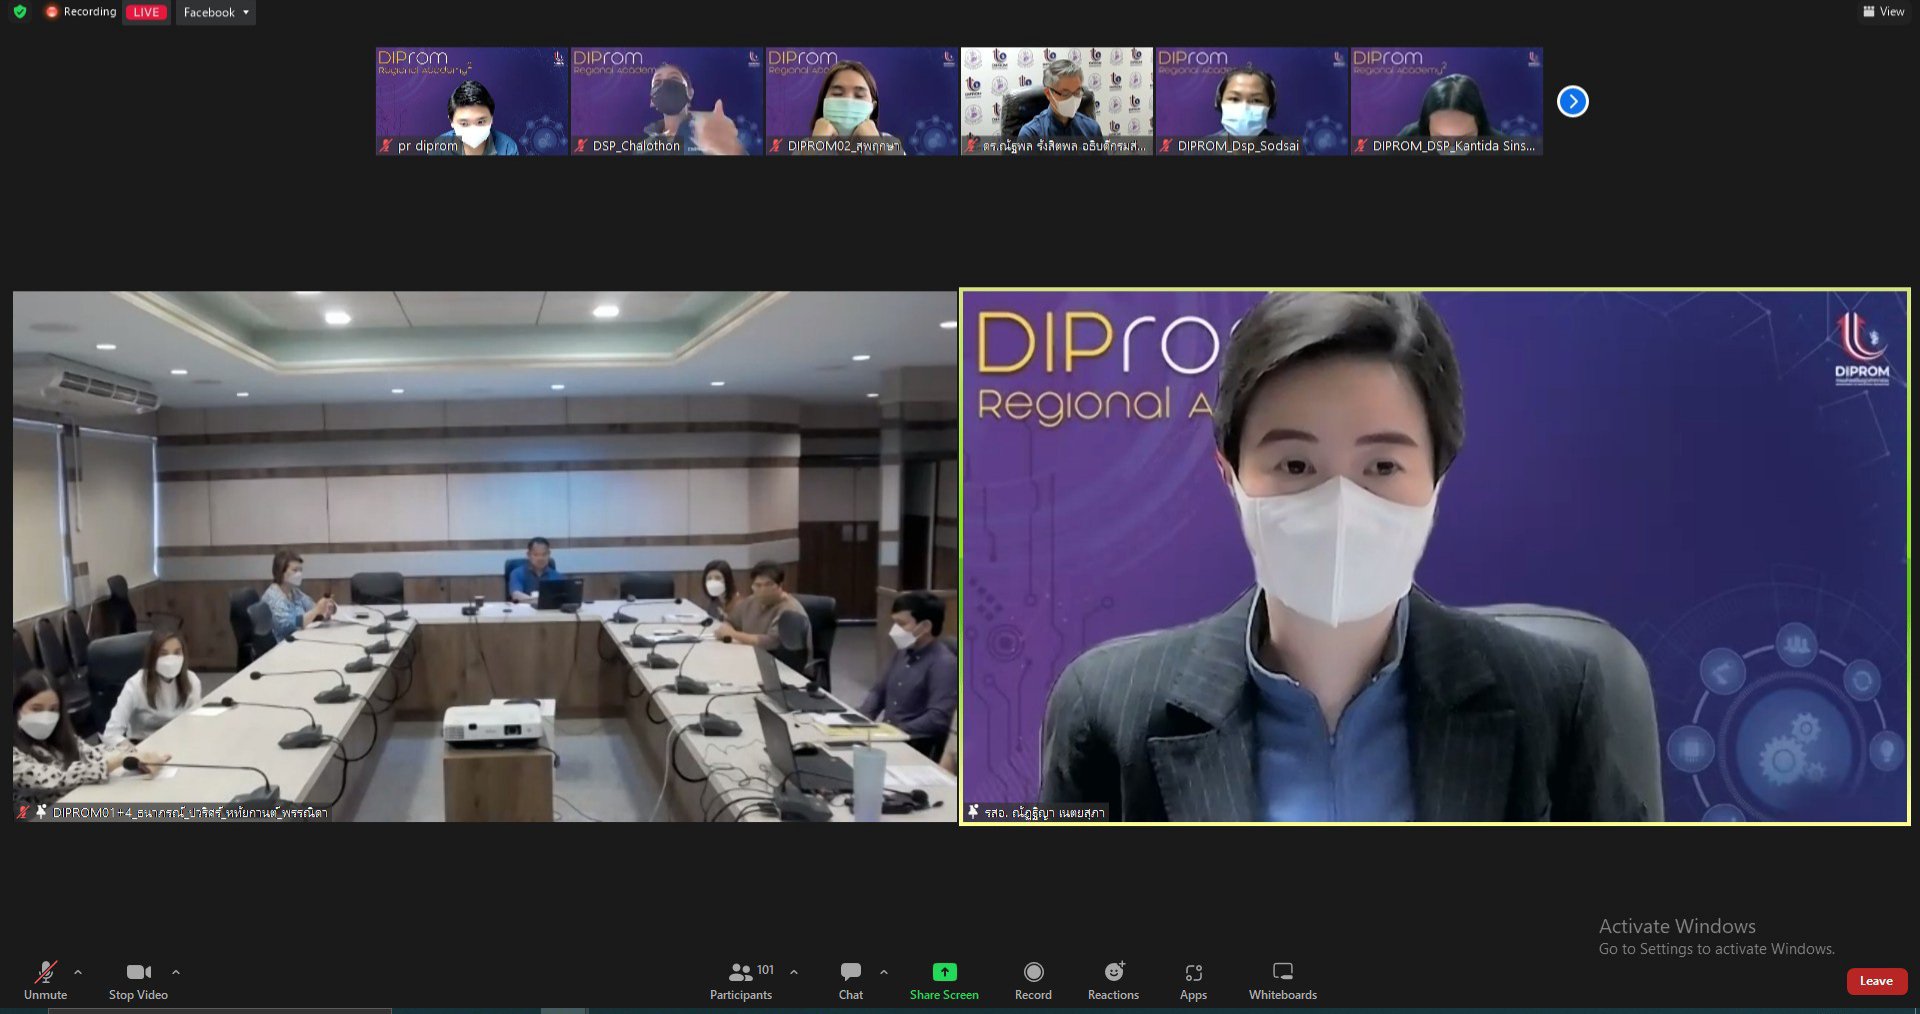1920x1014 pixels.
Task: Select DIPROM_DSP_Kantida participant thumbnail
Action: tap(1446, 101)
